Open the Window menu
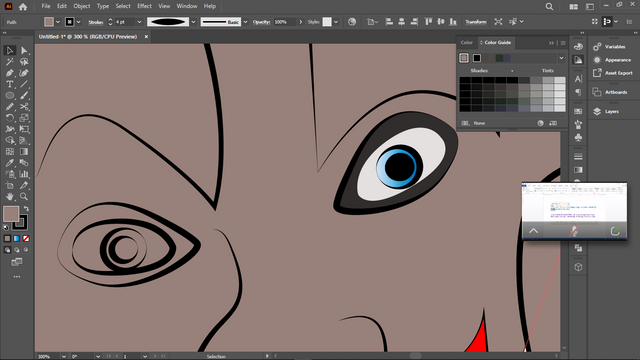640x360 pixels. [187, 6]
